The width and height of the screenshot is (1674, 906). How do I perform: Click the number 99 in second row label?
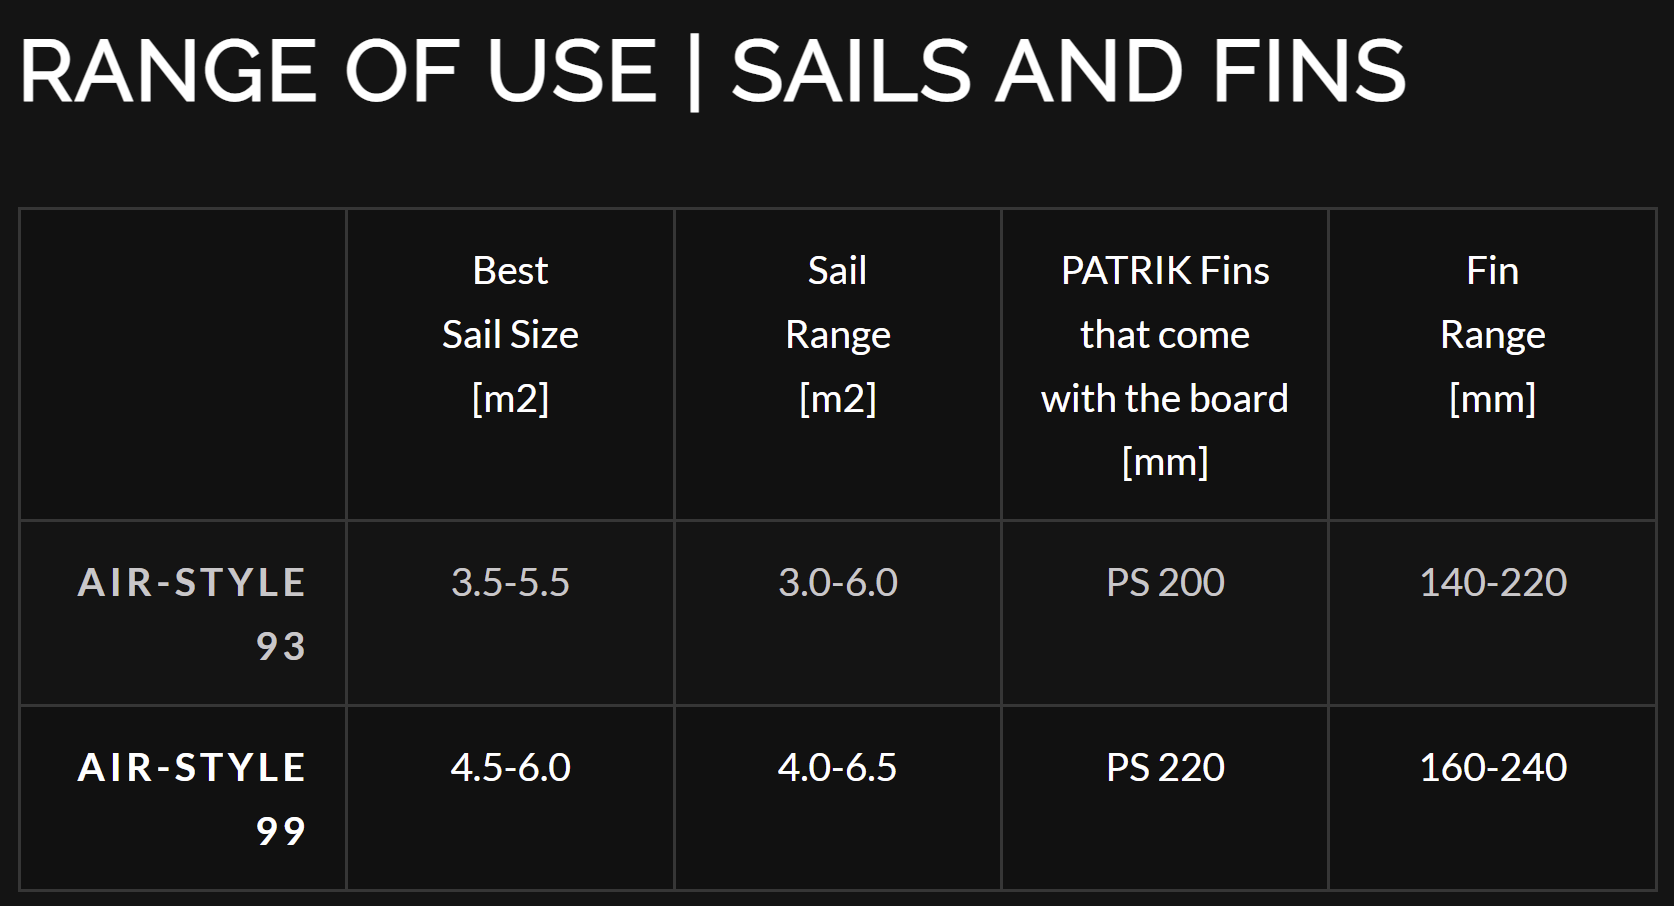(x=281, y=831)
